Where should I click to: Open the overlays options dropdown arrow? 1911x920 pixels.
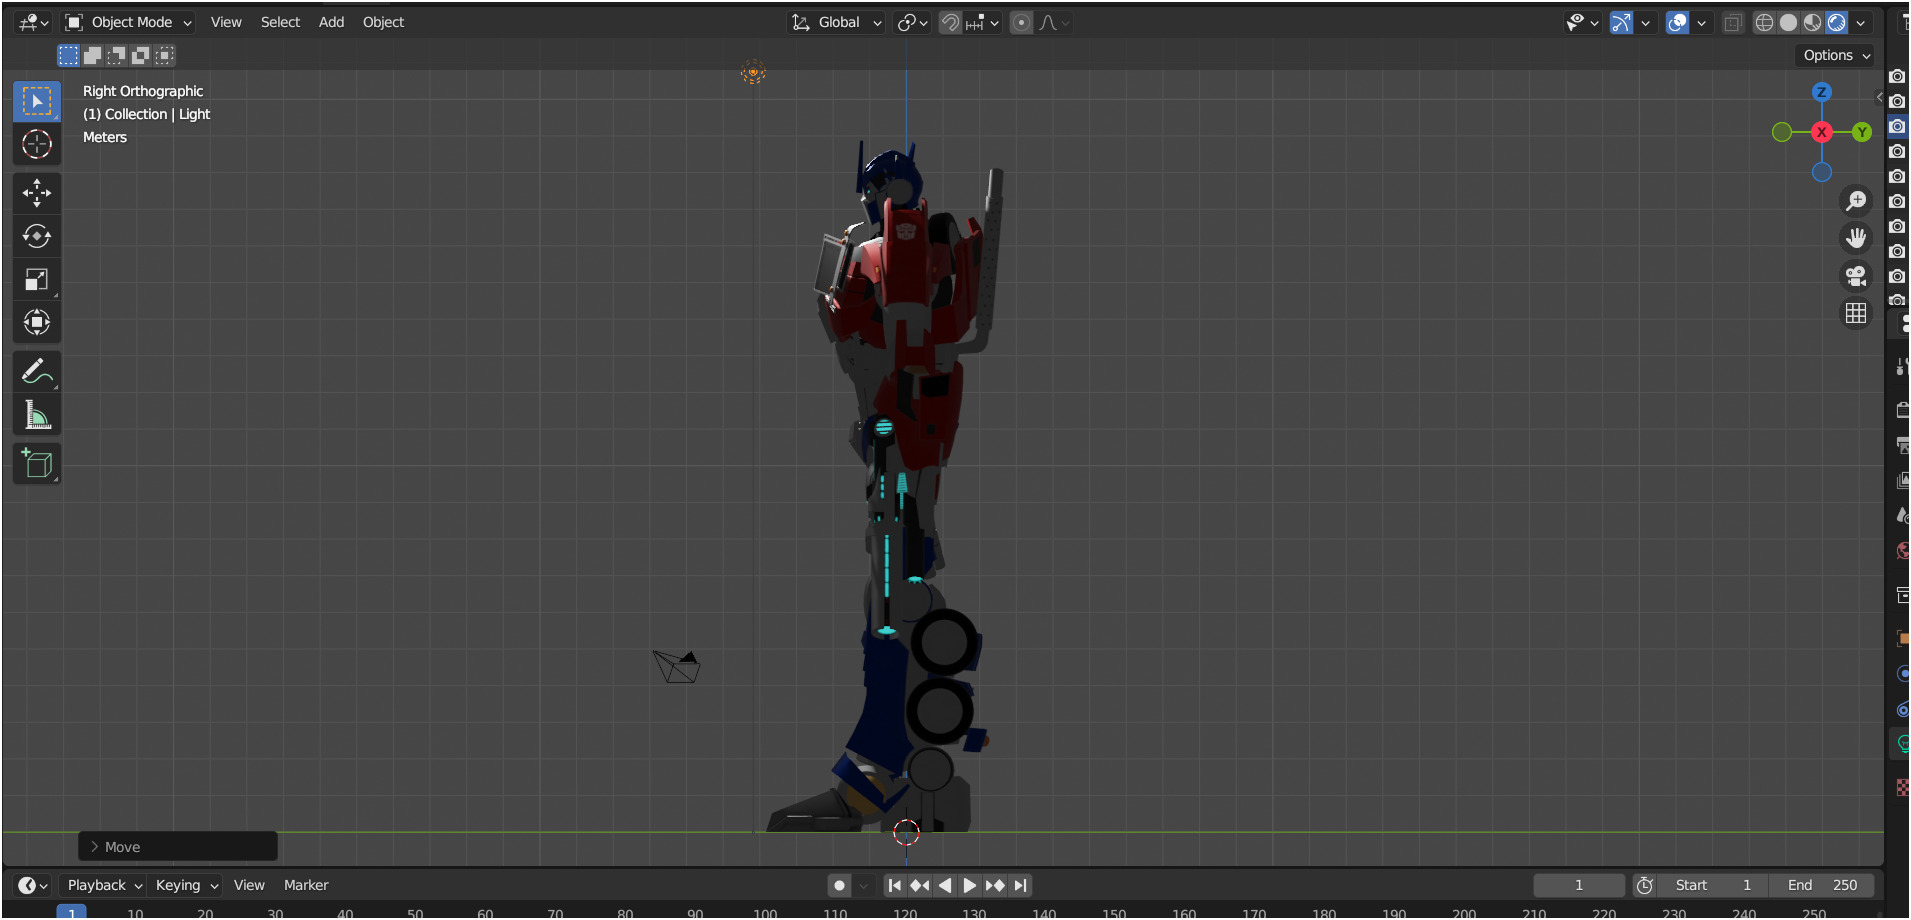(1701, 22)
